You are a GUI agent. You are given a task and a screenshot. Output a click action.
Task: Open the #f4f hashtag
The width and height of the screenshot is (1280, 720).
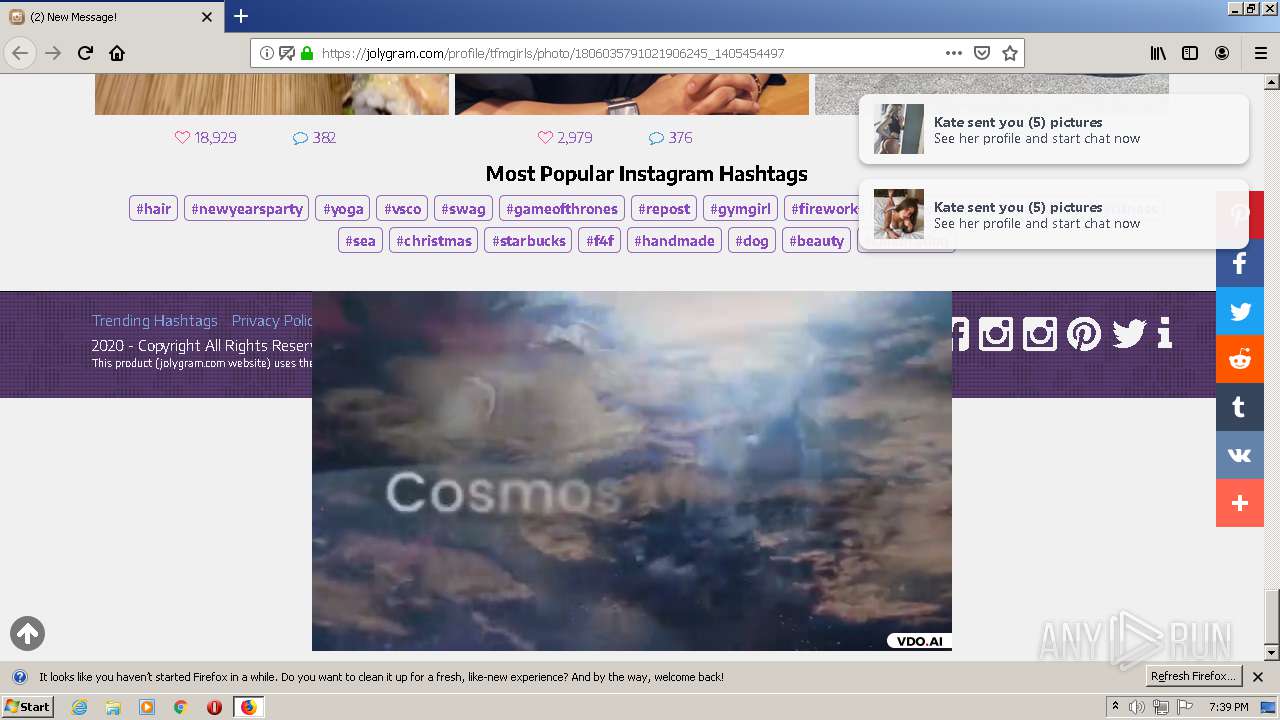(600, 240)
